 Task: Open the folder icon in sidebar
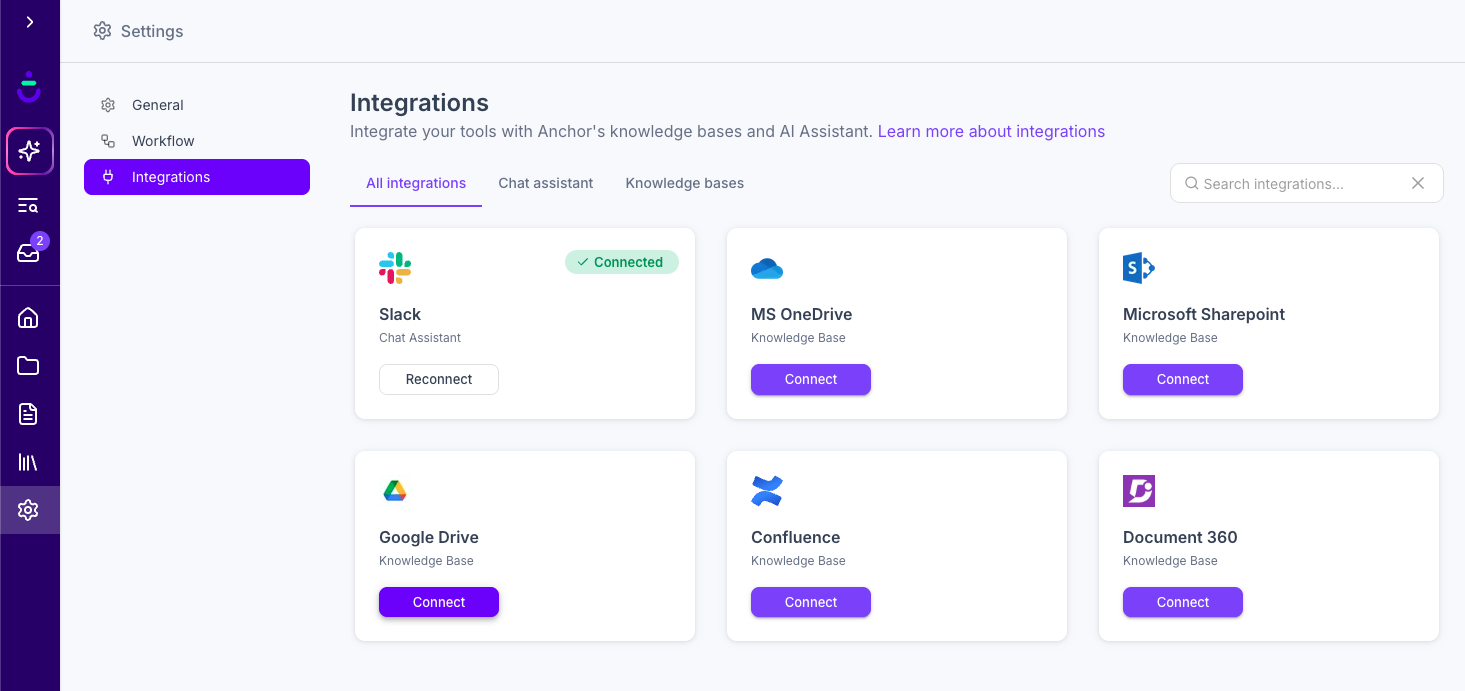(28, 366)
